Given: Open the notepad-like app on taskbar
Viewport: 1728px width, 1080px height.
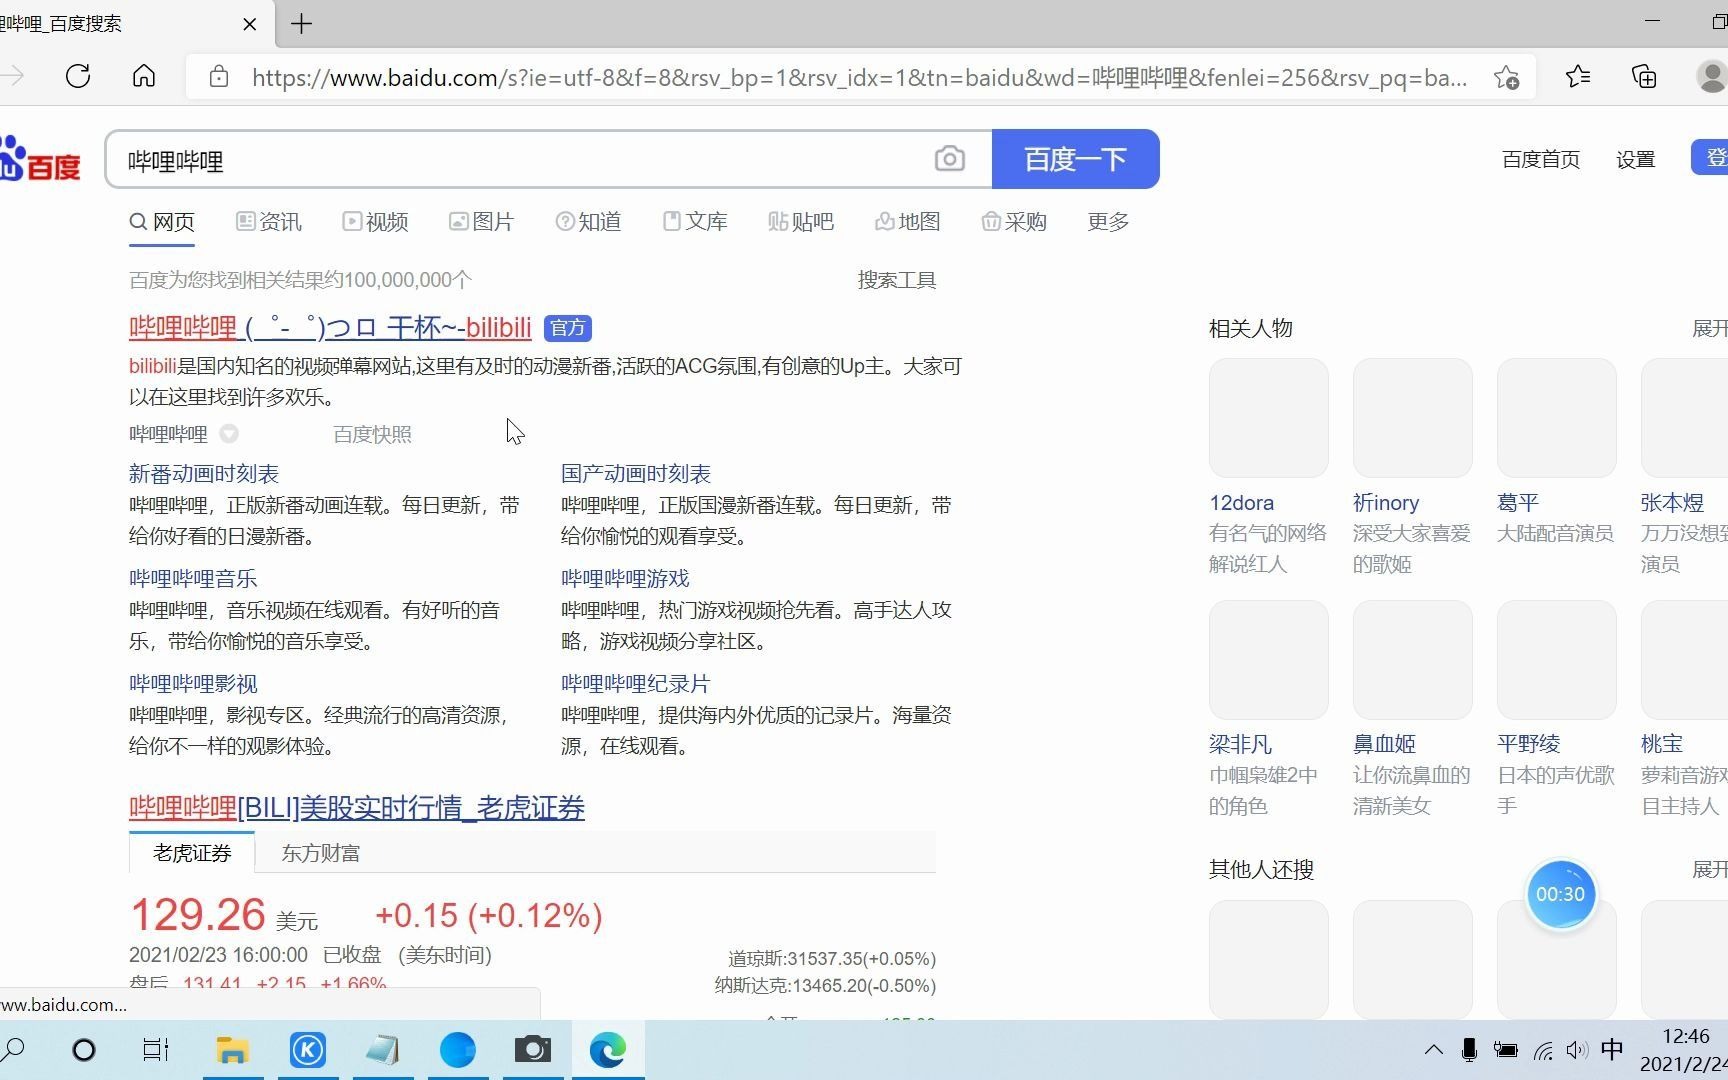Looking at the screenshot, I should click(x=383, y=1050).
